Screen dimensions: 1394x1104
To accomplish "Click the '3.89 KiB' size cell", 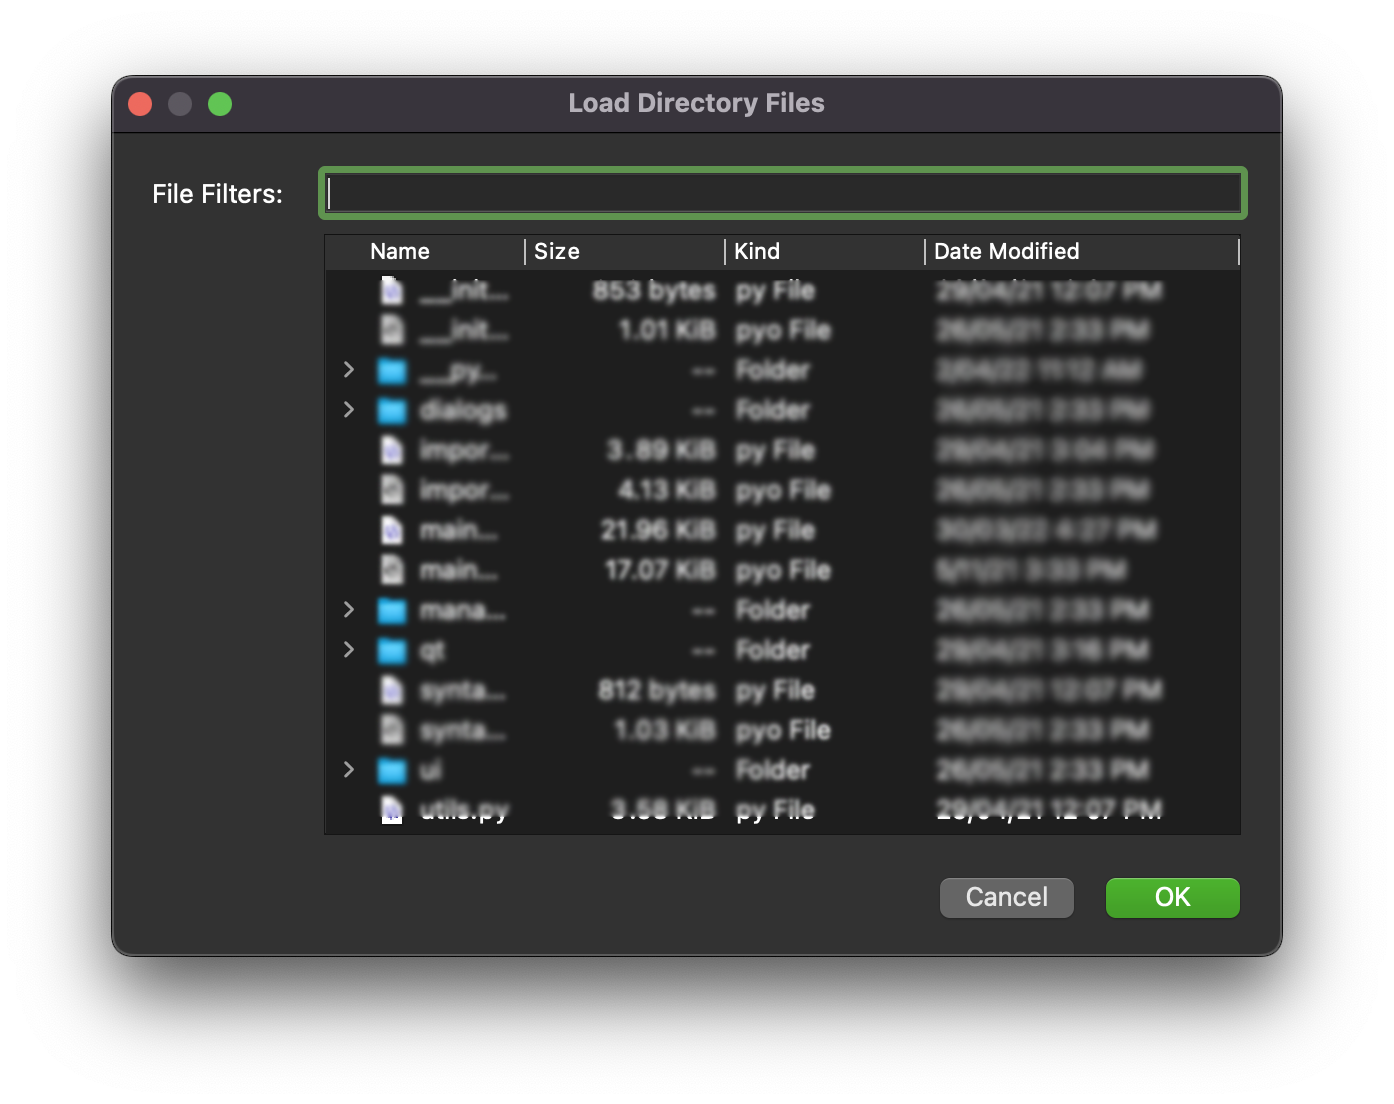I will 661,450.
